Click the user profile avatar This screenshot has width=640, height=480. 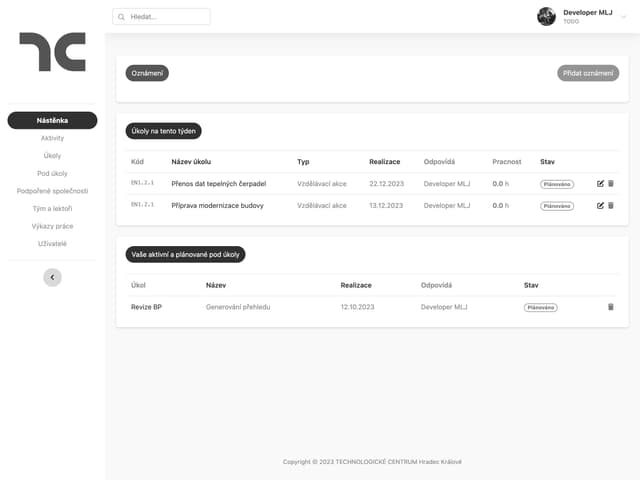[546, 16]
